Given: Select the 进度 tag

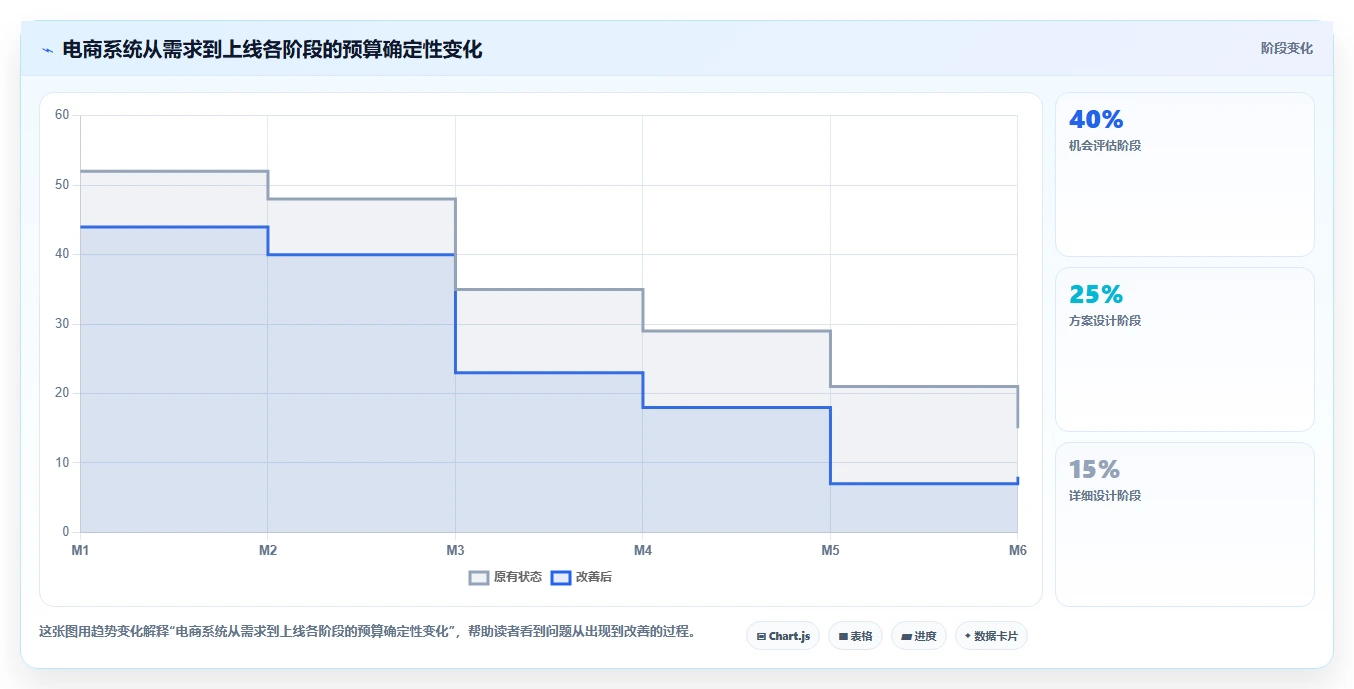Looking at the screenshot, I should tap(918, 636).
